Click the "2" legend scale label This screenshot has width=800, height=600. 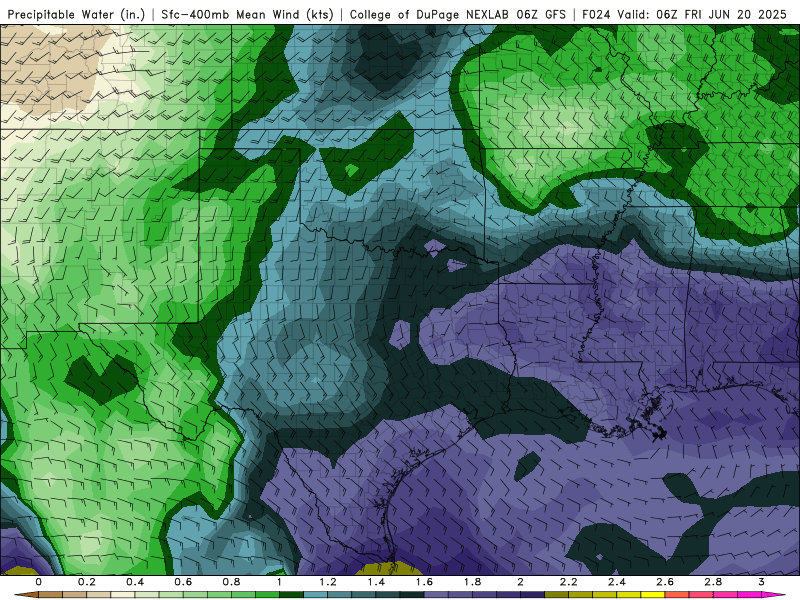(520, 582)
